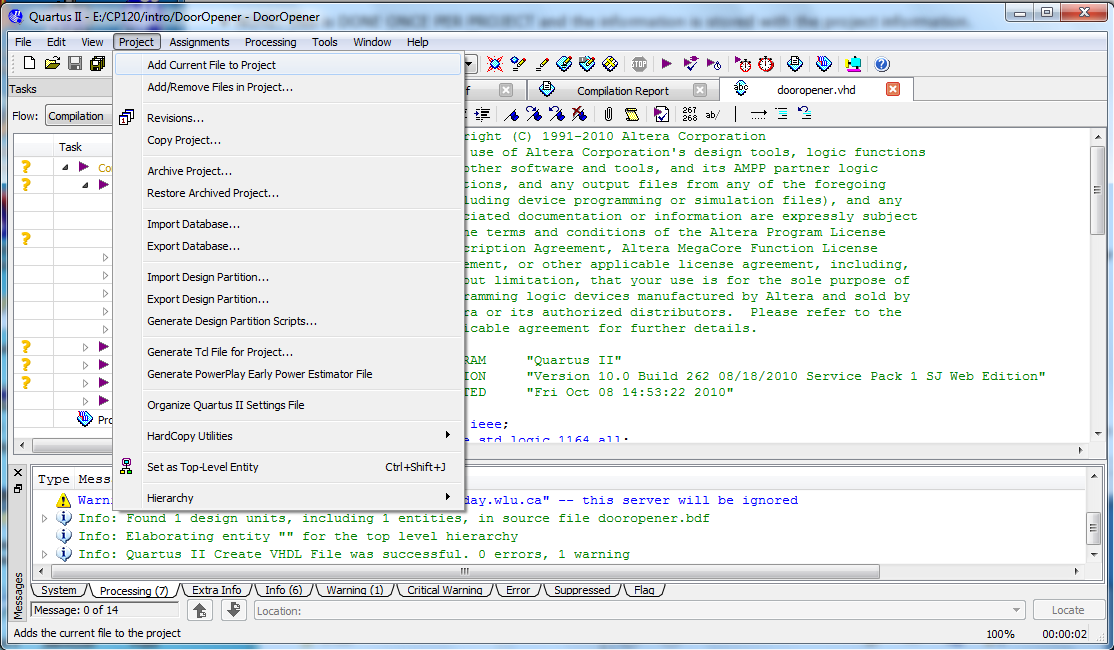Click the editor vertical scrollbar thumb
1114x650 pixels.
pos(1098,190)
